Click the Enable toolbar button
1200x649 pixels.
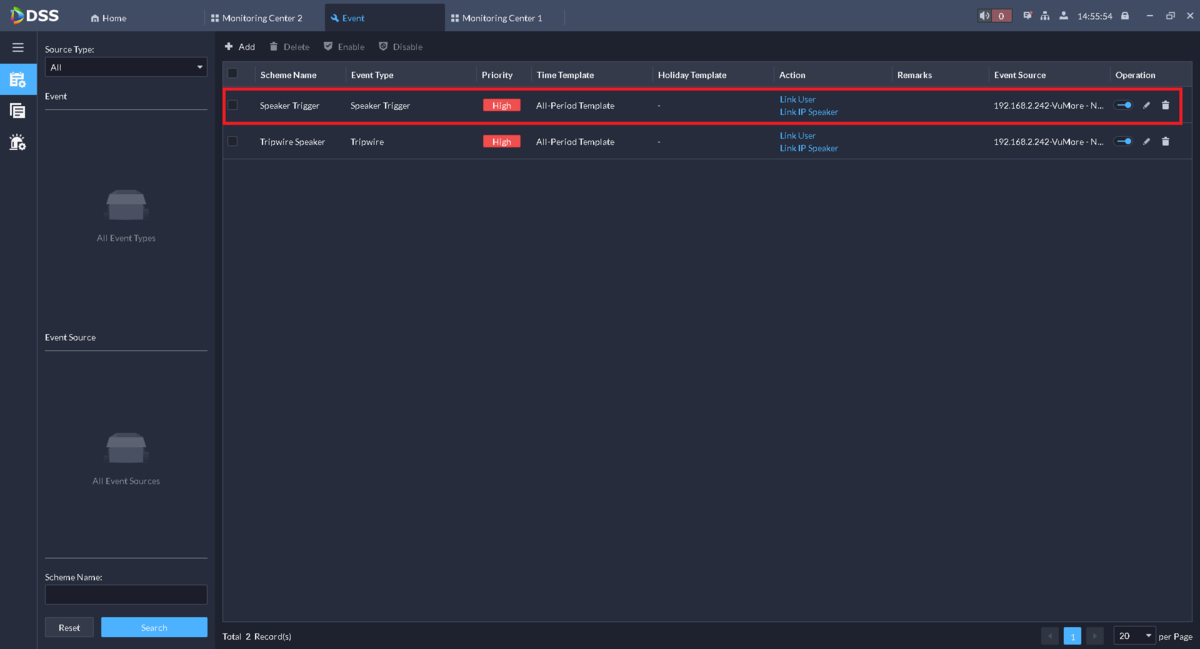point(344,47)
